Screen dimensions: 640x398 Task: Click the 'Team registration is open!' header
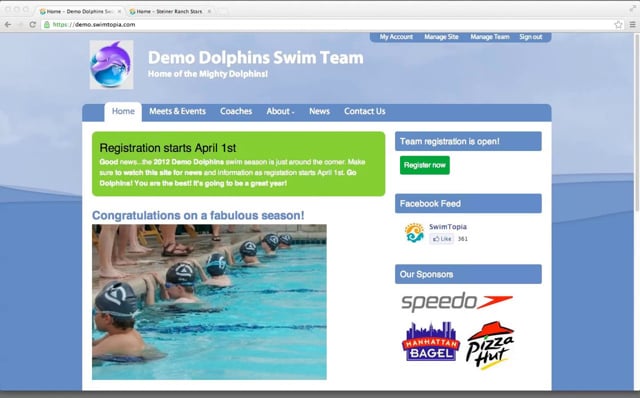[x=468, y=141]
